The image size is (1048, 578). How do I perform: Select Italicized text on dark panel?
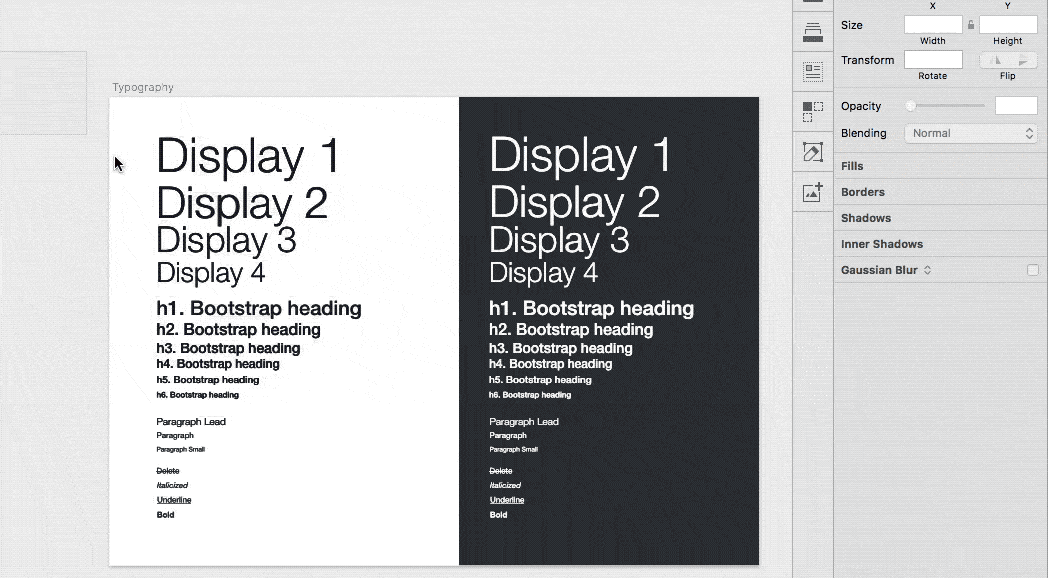pos(505,485)
